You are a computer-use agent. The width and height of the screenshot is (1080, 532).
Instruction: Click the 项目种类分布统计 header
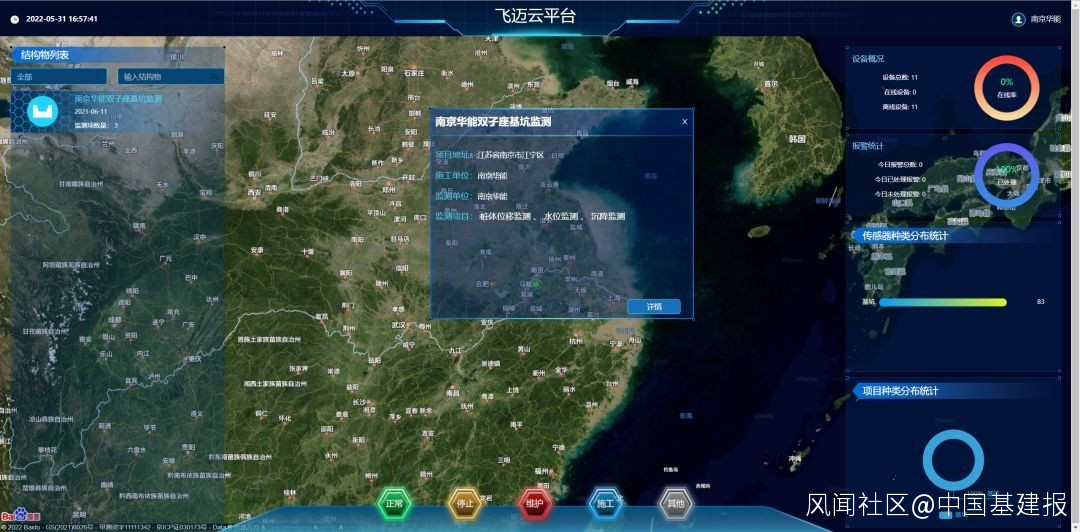(x=900, y=391)
